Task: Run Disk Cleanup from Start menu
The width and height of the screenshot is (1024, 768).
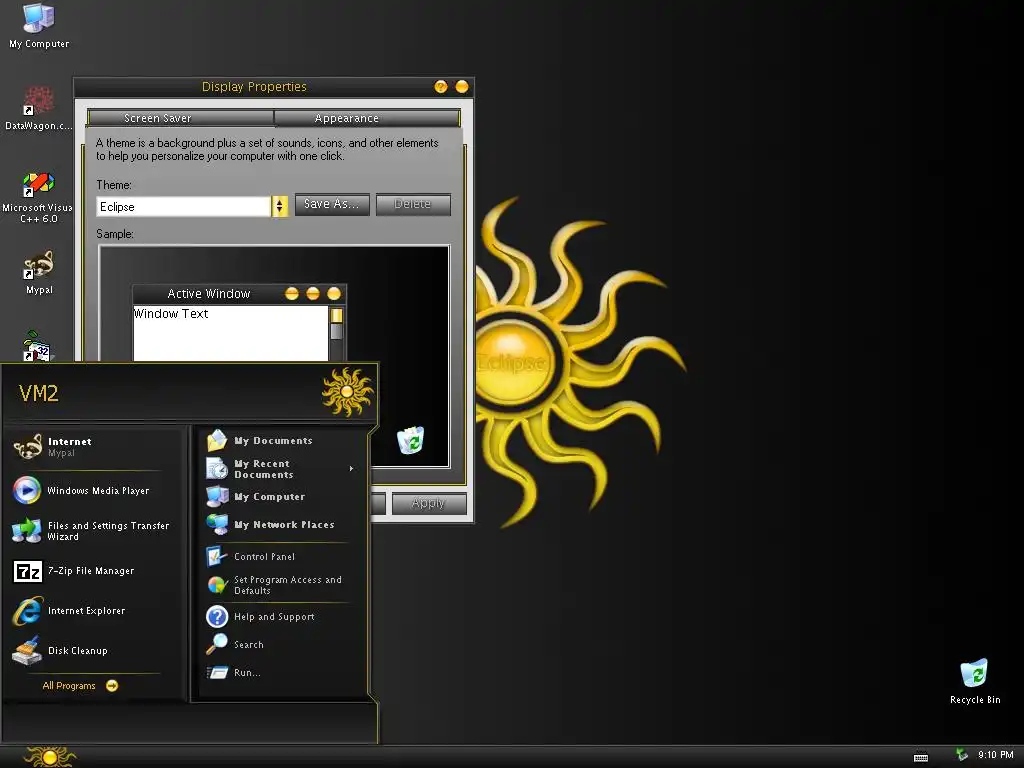Action: tap(95, 650)
